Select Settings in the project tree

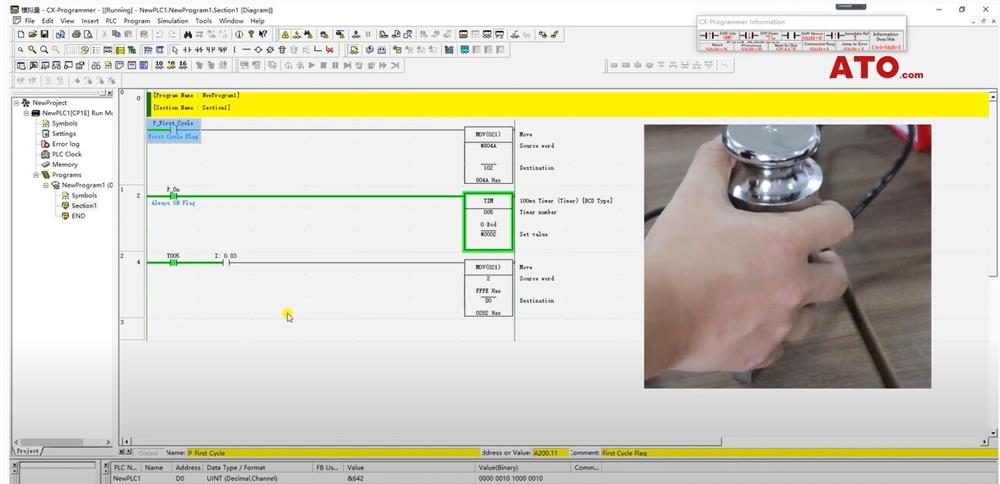click(64, 134)
